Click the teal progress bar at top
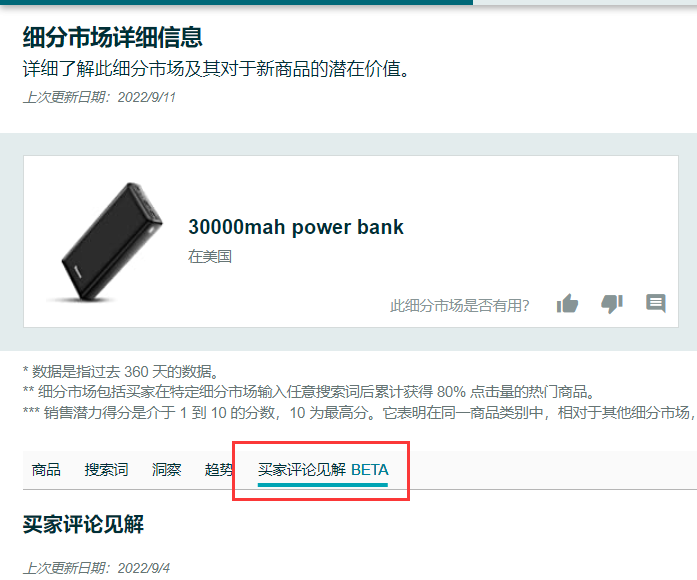Image resolution: width=697 pixels, height=580 pixels. tap(236, 2)
